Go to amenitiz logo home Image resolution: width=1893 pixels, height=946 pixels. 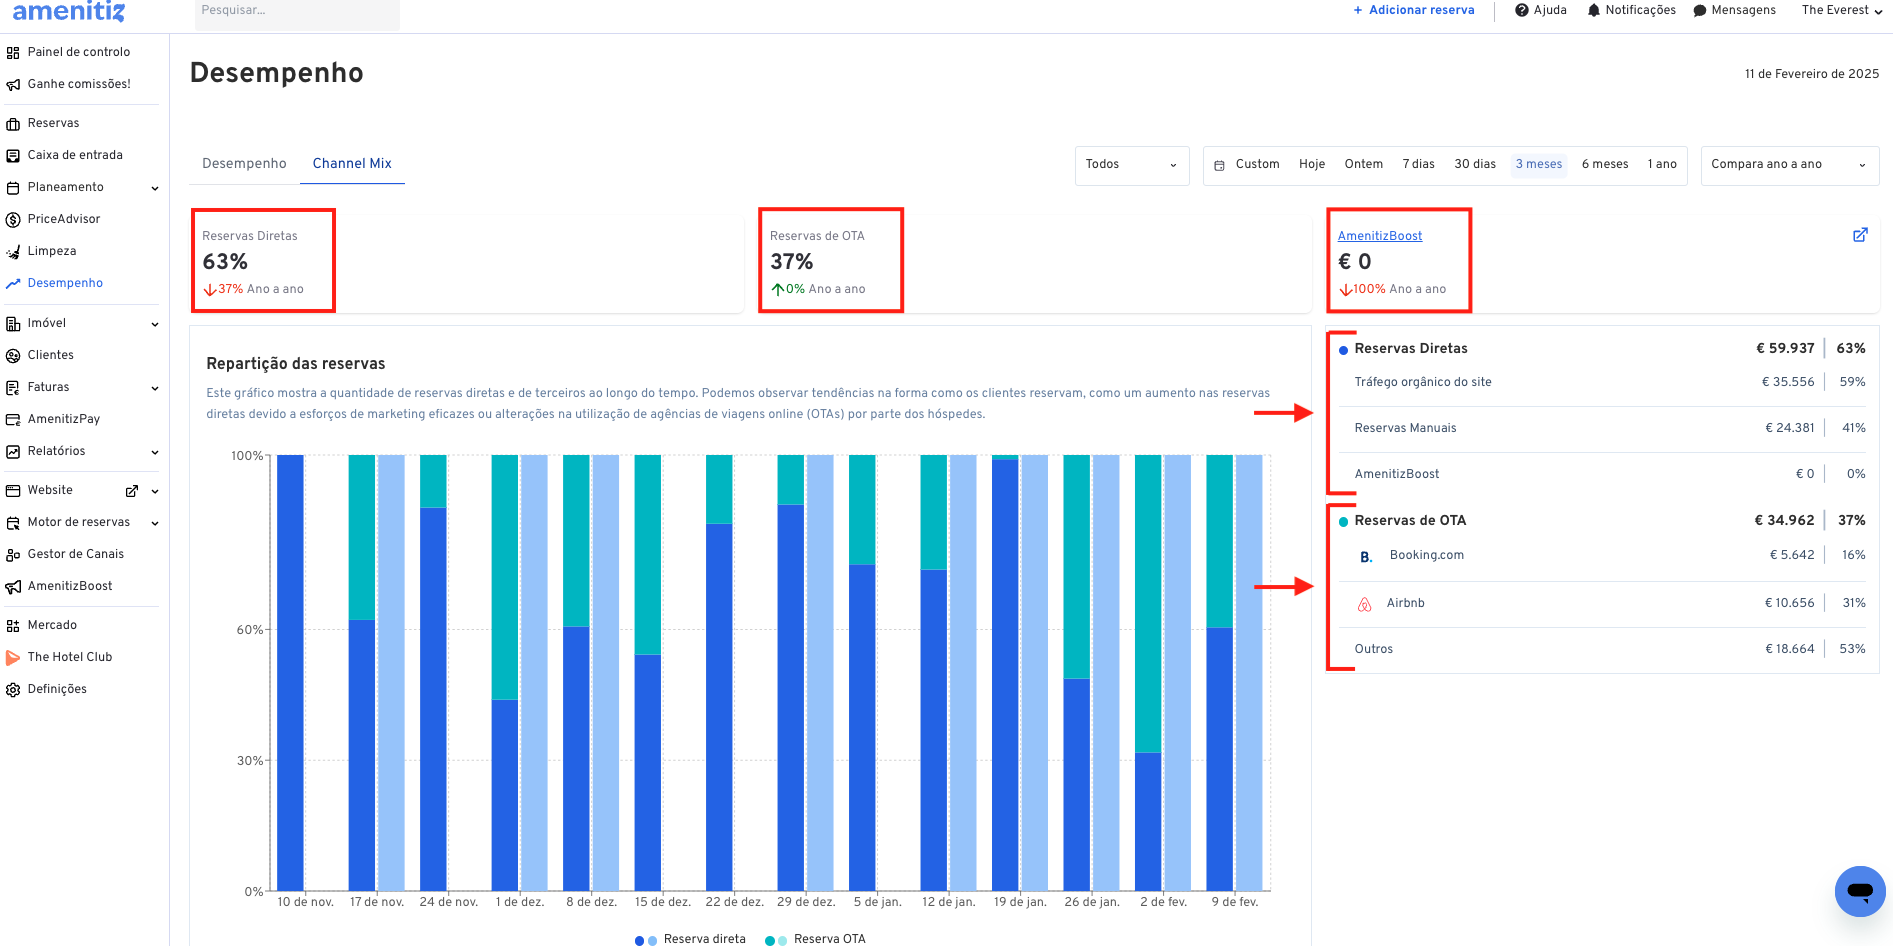pos(69,11)
